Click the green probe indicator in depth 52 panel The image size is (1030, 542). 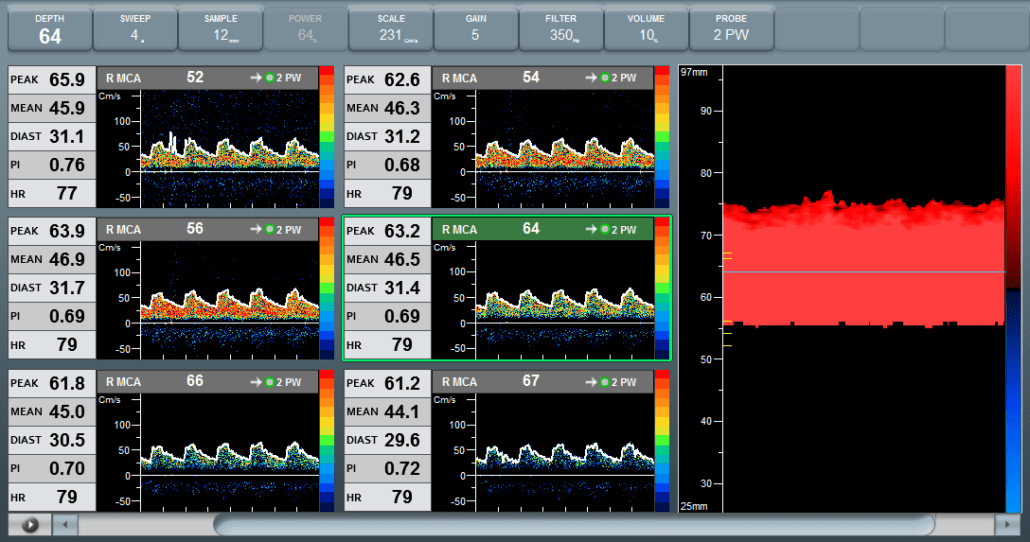269,78
